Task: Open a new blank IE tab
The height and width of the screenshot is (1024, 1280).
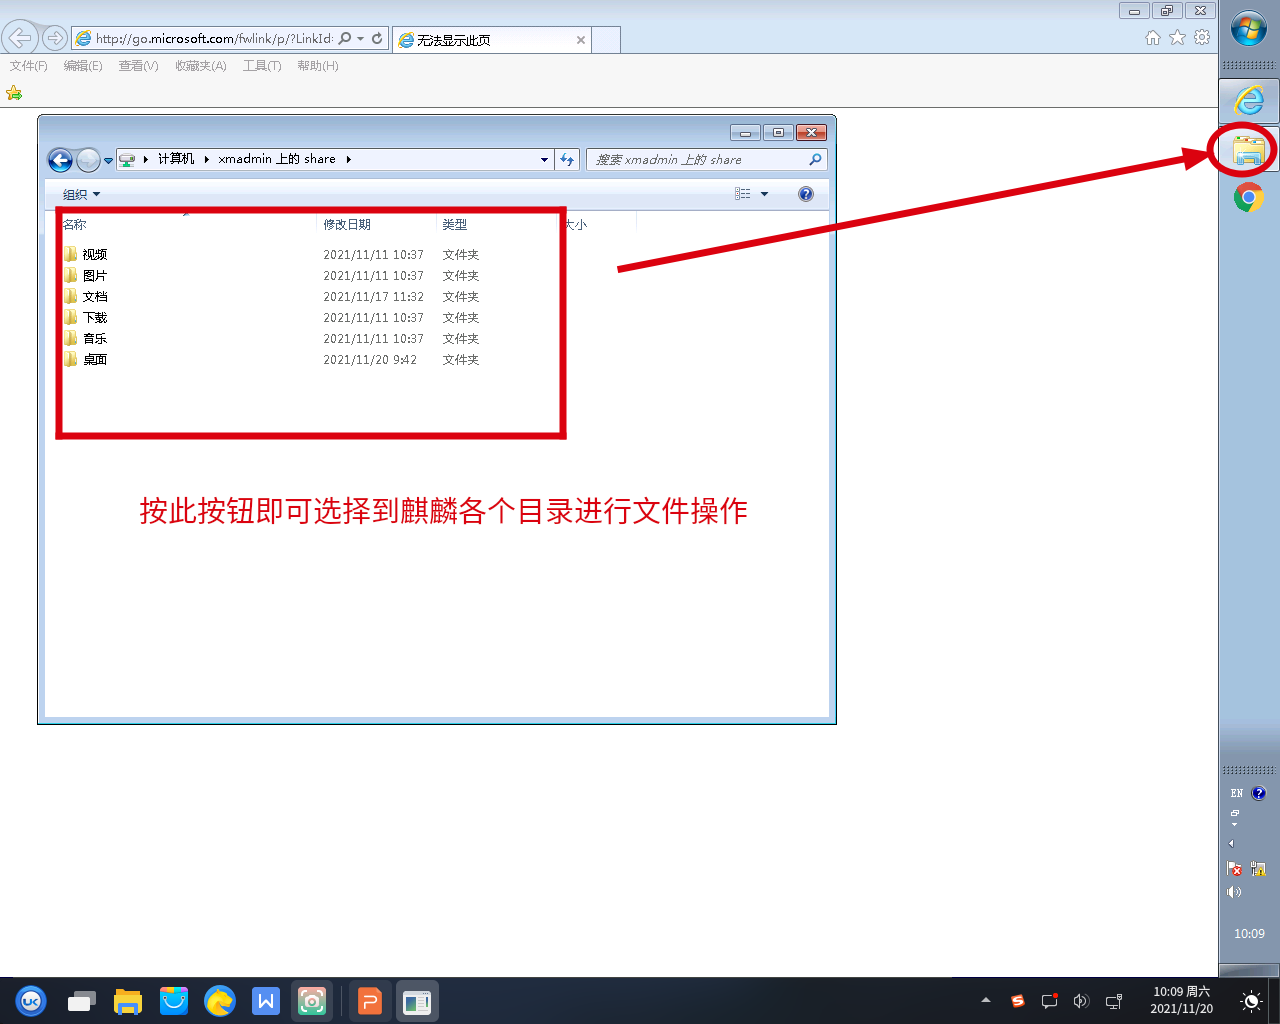Action: (607, 40)
